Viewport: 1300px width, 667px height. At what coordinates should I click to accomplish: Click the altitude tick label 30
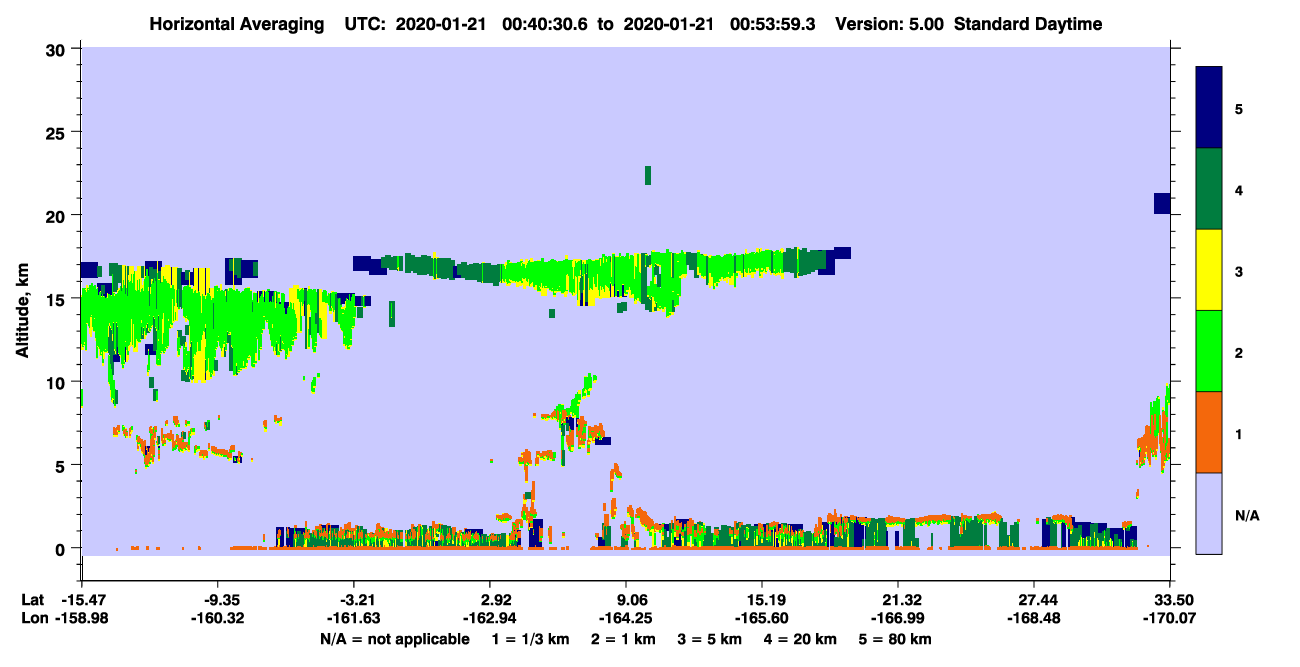coord(57,49)
